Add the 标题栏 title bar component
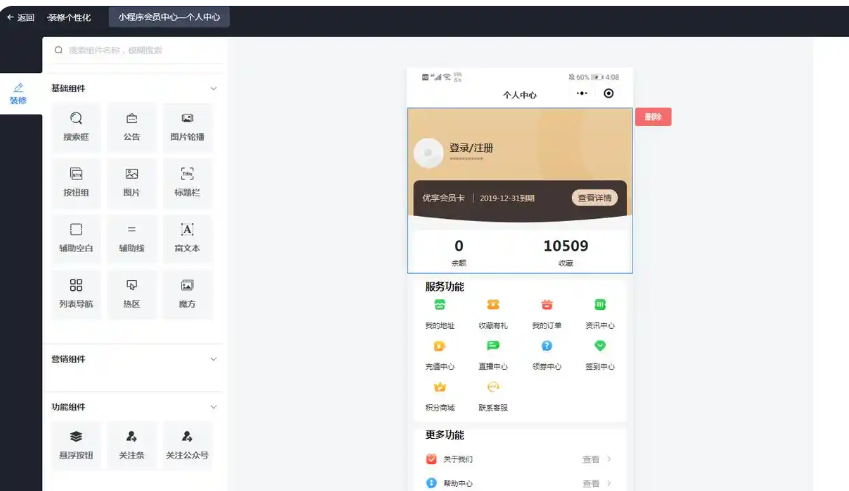This screenshot has width=849, height=491. tap(187, 182)
